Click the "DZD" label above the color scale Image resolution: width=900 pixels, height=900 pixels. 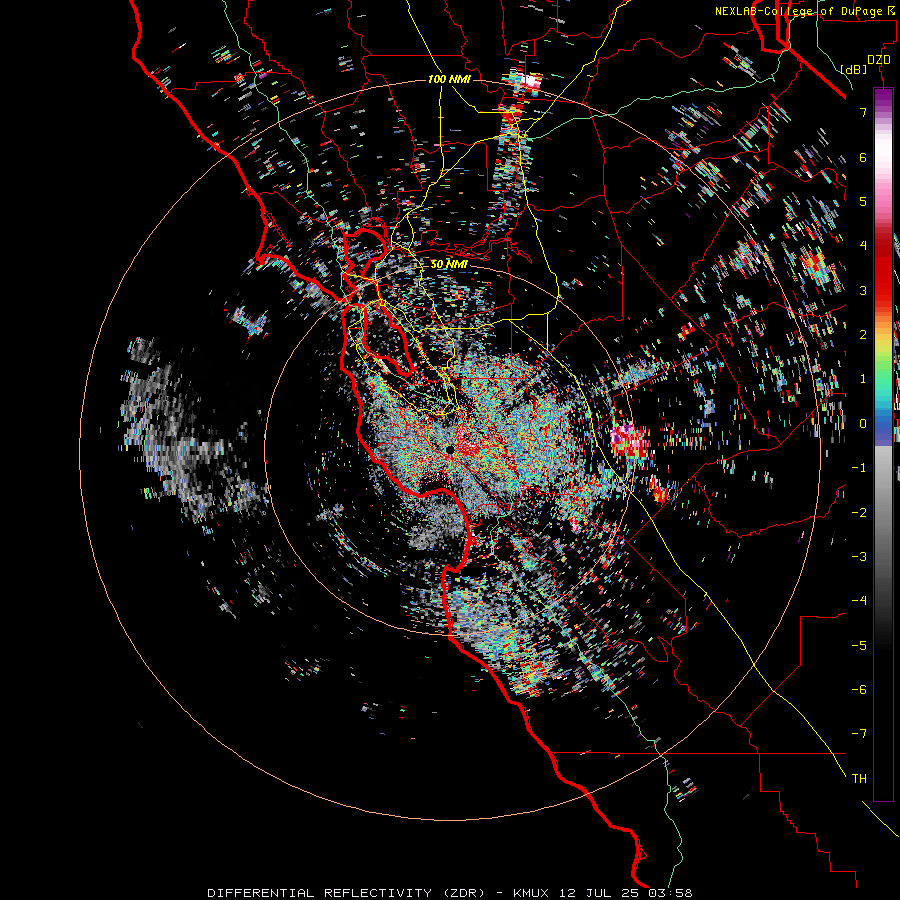[x=879, y=60]
